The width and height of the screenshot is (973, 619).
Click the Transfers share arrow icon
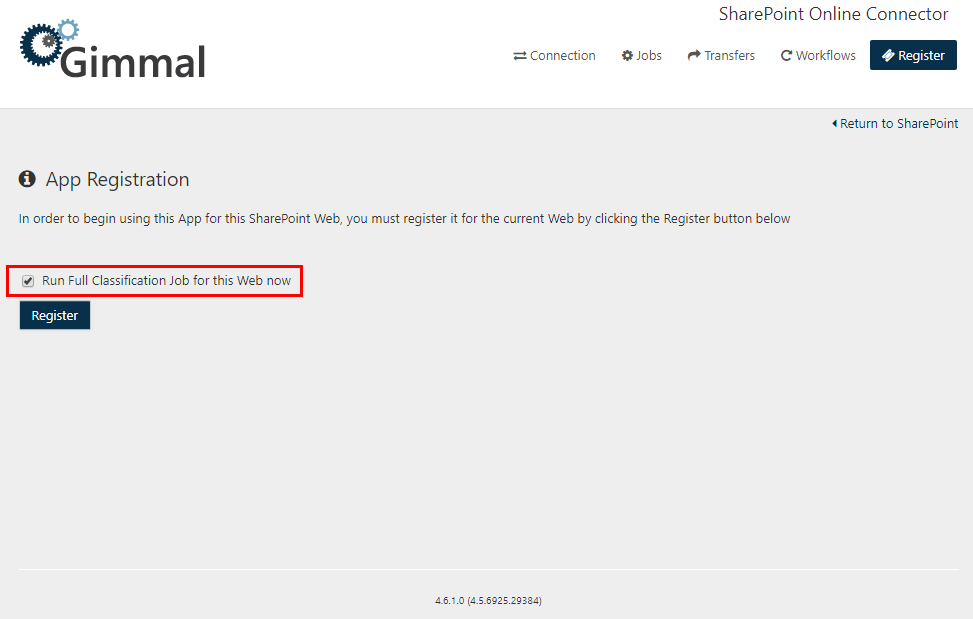tap(694, 56)
